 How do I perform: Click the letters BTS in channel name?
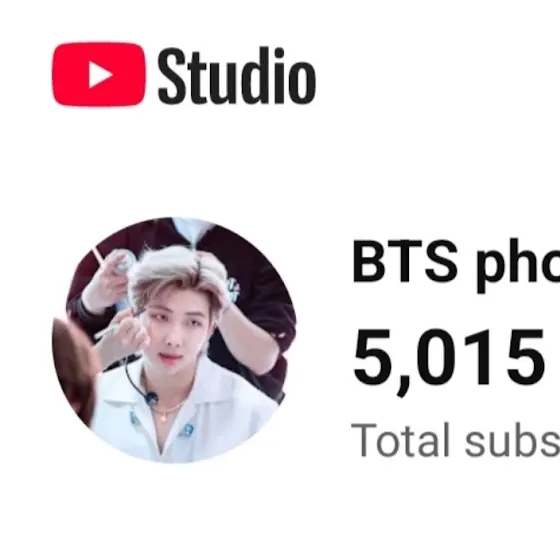pyautogui.click(x=405, y=261)
